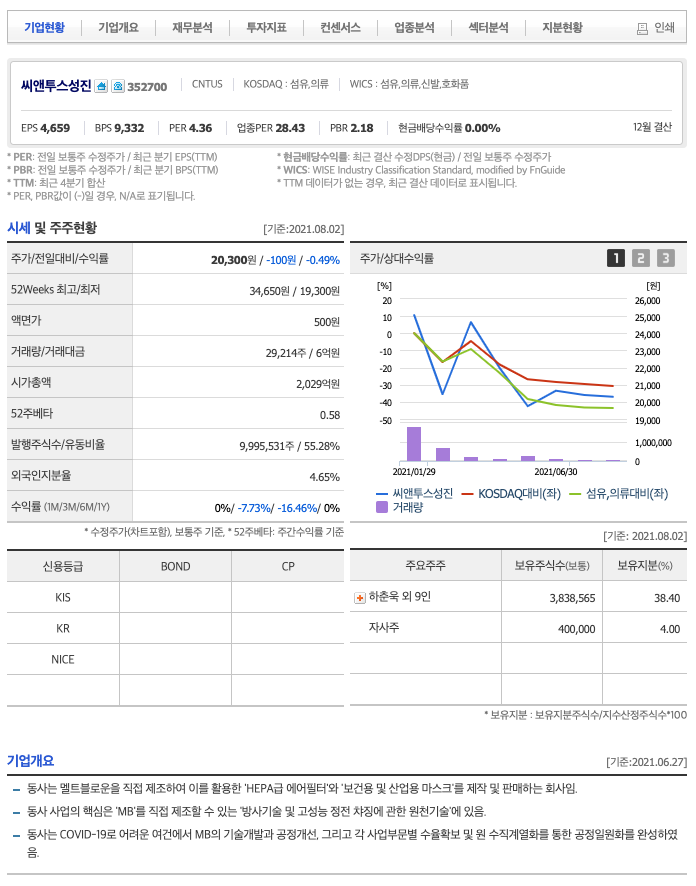Go to the 투자지표 tab
The image size is (696, 886).
[x=267, y=27]
